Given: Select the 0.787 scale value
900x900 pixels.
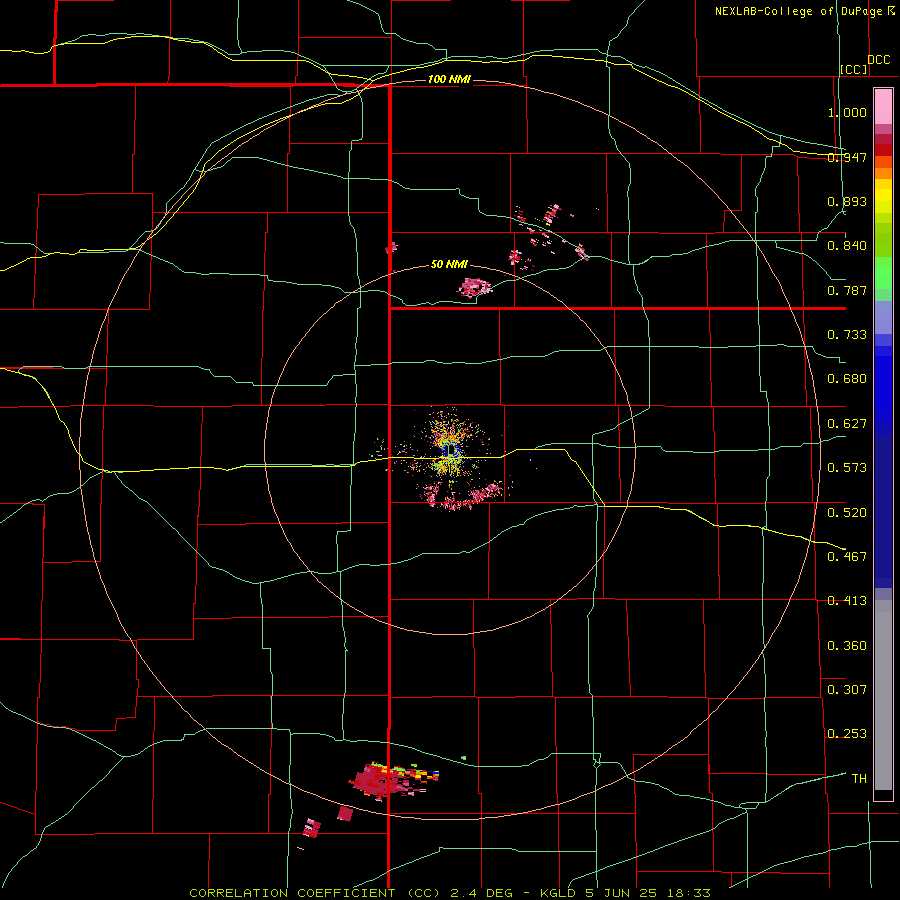Looking at the screenshot, I should tap(847, 290).
